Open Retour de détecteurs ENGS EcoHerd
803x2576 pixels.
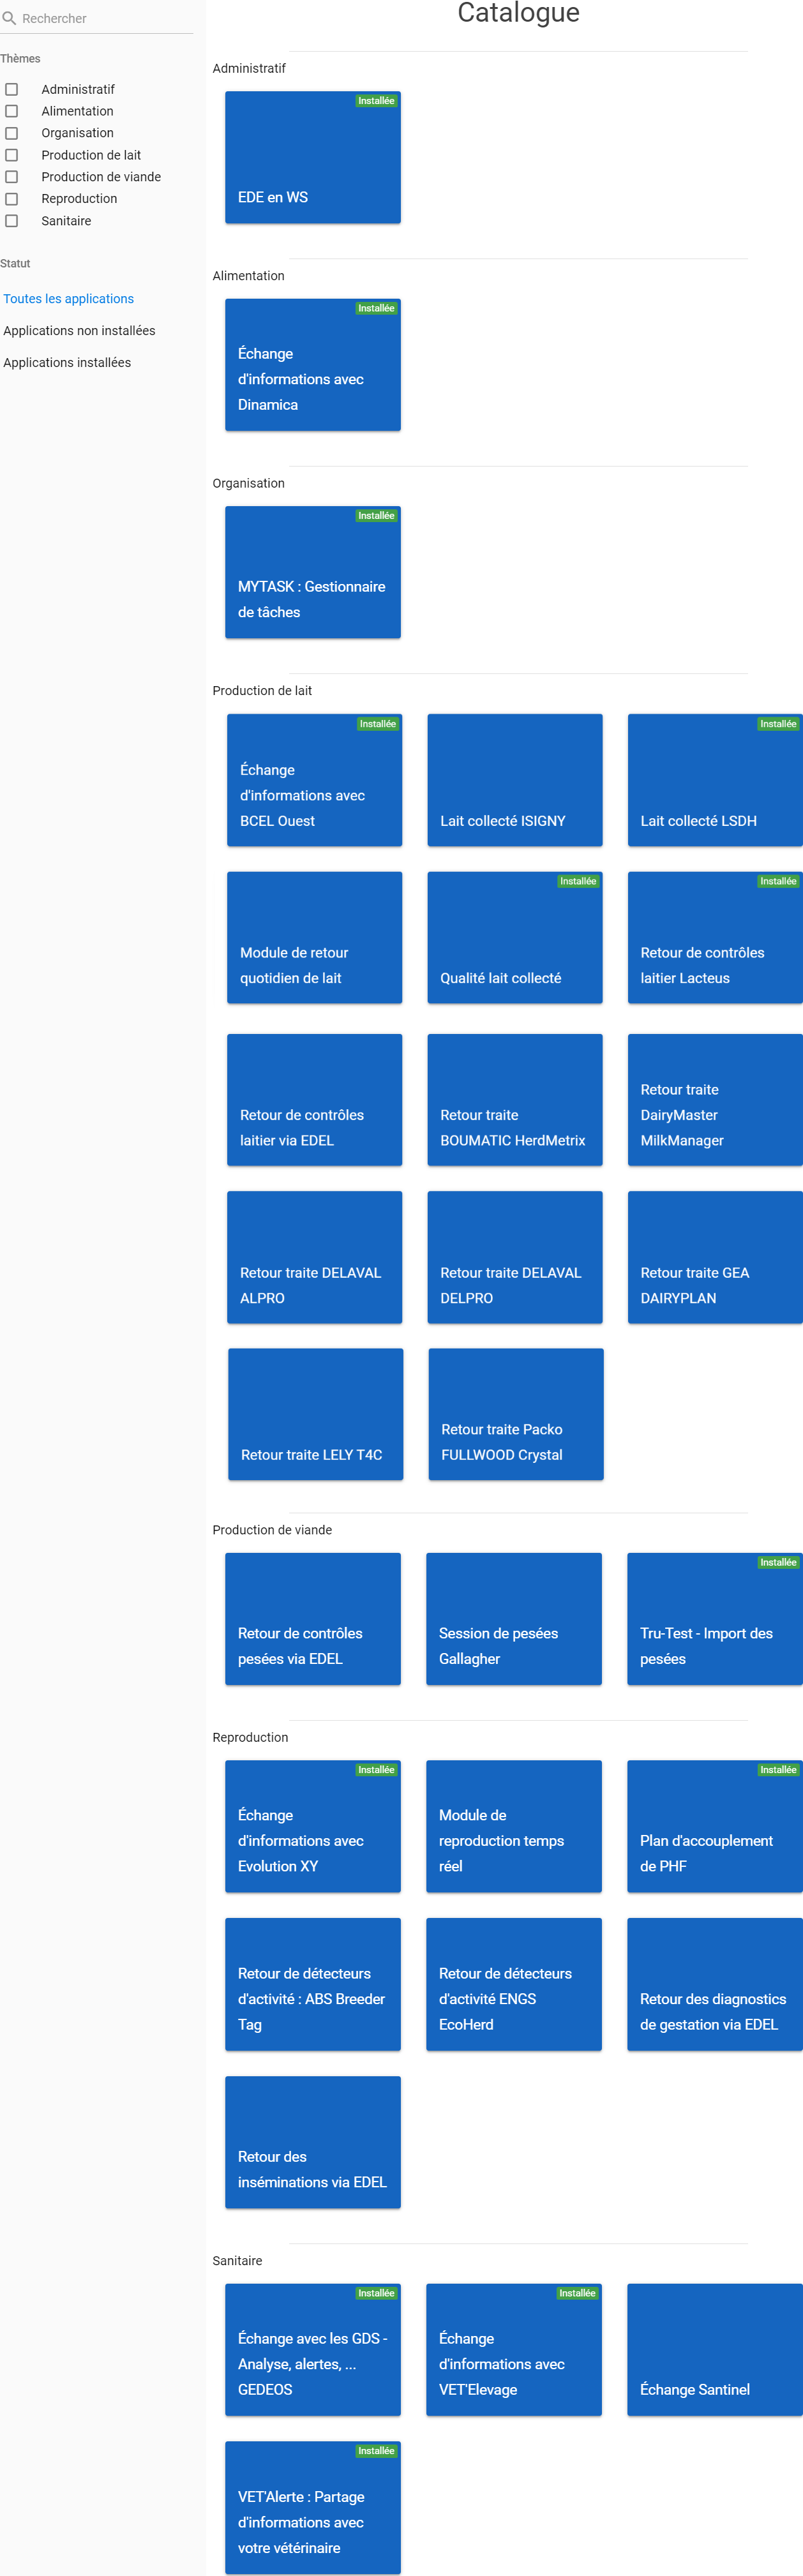point(514,1984)
